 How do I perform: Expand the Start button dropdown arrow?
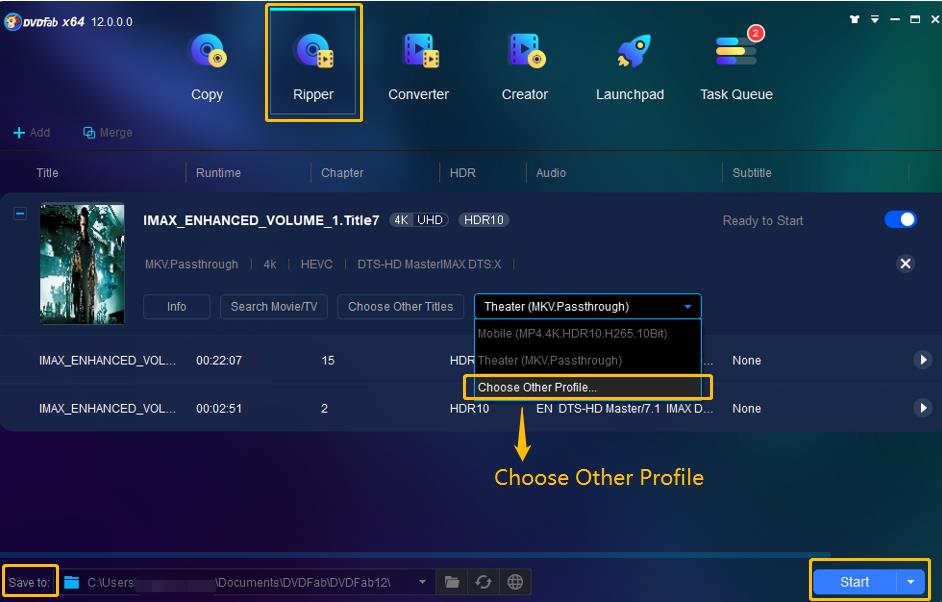point(911,582)
